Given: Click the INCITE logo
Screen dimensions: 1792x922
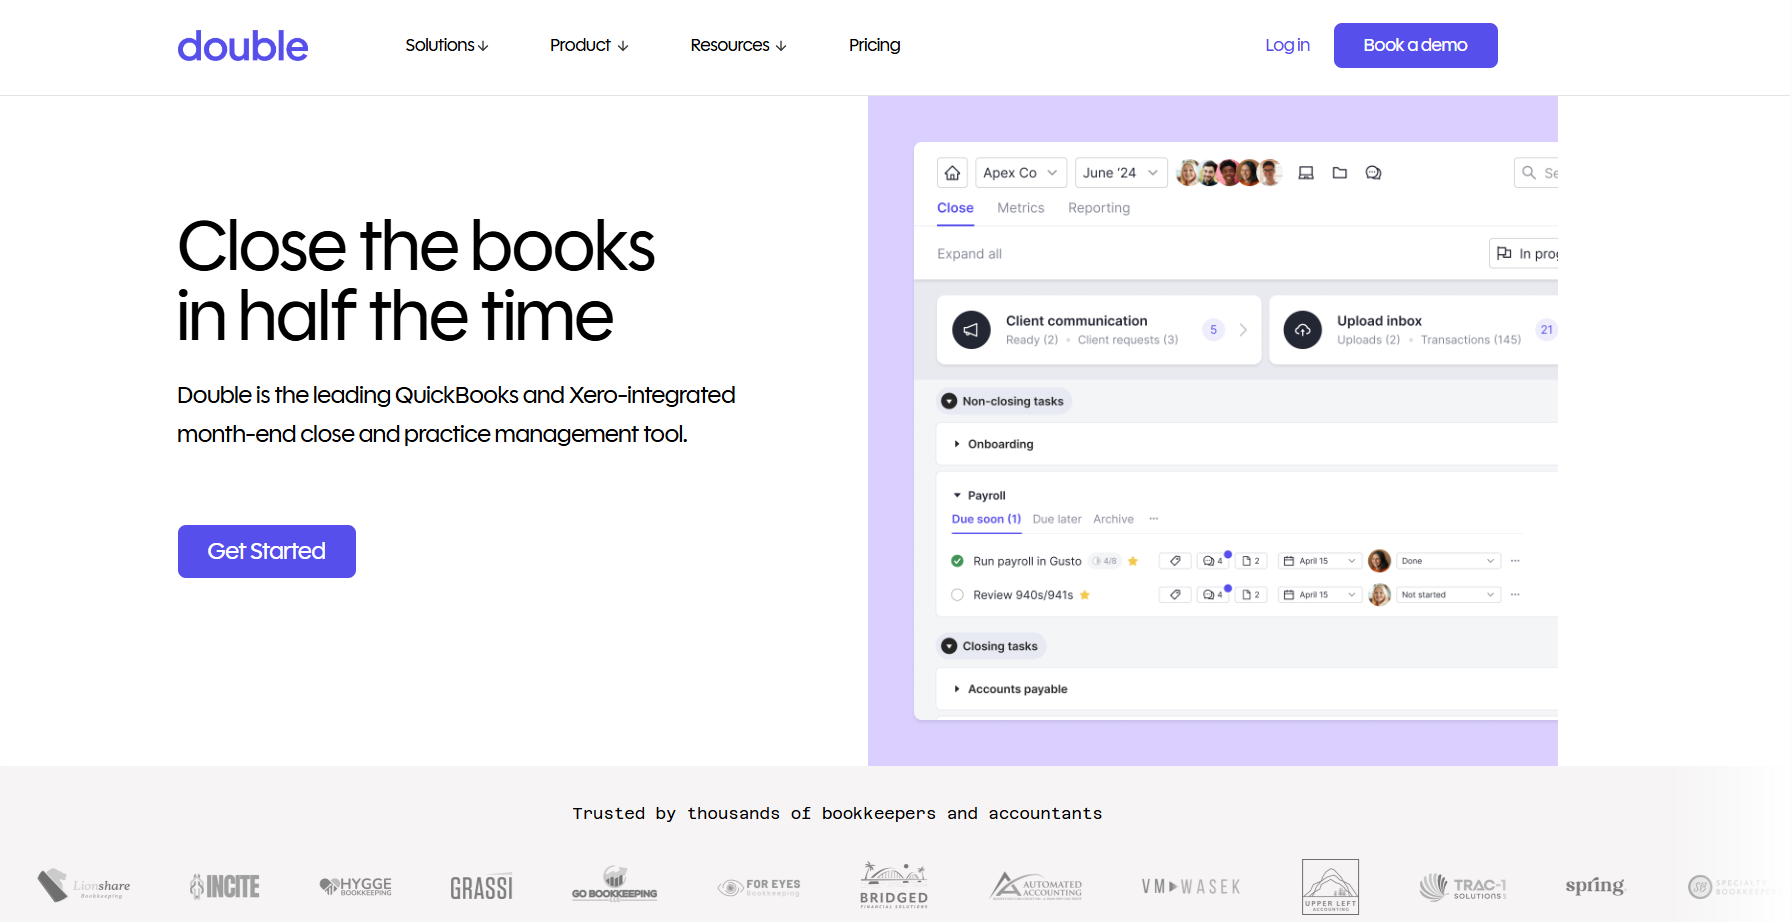Looking at the screenshot, I should coord(225,886).
